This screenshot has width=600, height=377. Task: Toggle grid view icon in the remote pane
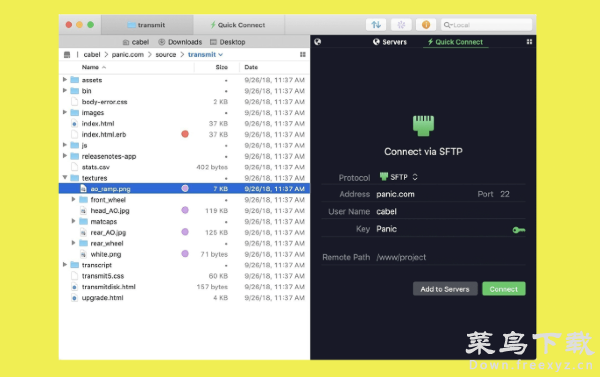[x=529, y=42]
